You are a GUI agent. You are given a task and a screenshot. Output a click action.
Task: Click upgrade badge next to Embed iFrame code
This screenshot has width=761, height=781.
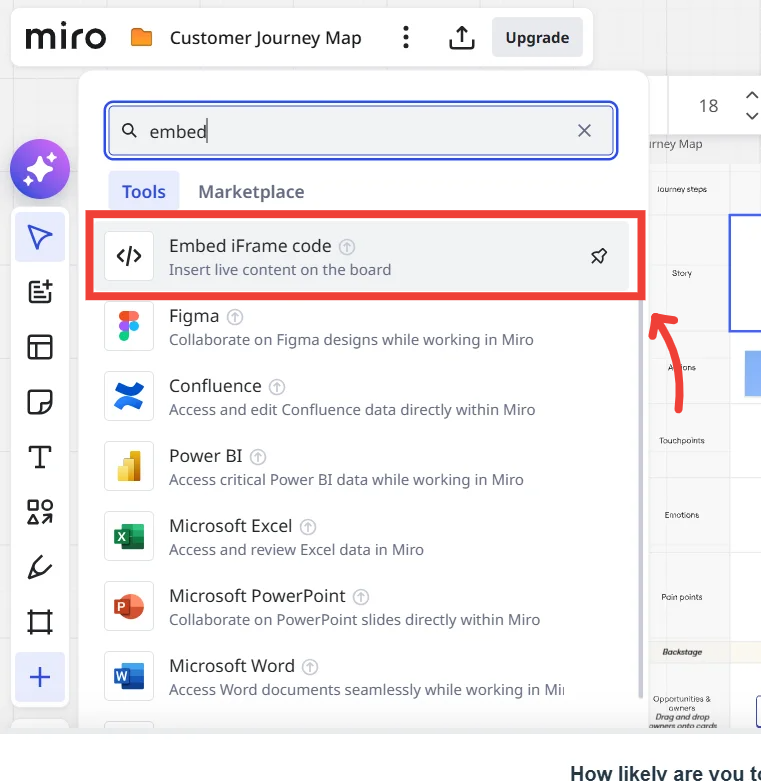coord(347,247)
